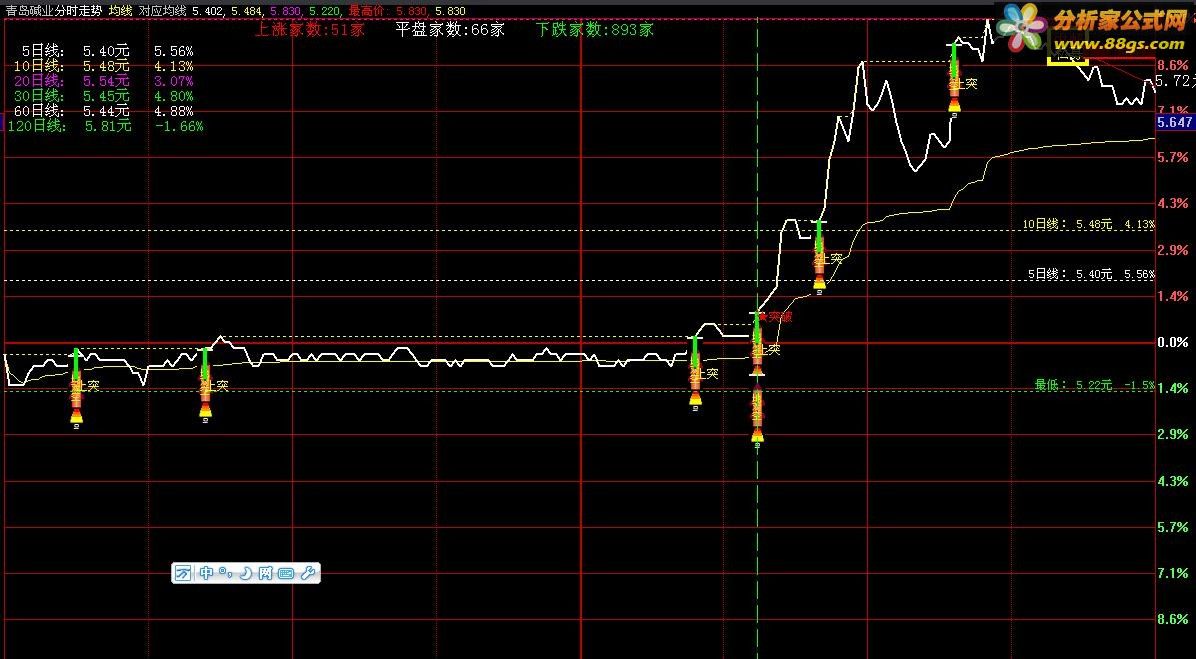This screenshot has width=1196, height=659.
Task: Click the 网 icon in the input bar
Action: click(265, 574)
